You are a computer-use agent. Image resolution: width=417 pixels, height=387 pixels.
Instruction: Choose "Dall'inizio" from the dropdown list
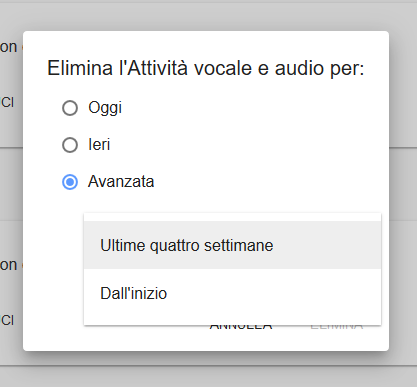232,293
